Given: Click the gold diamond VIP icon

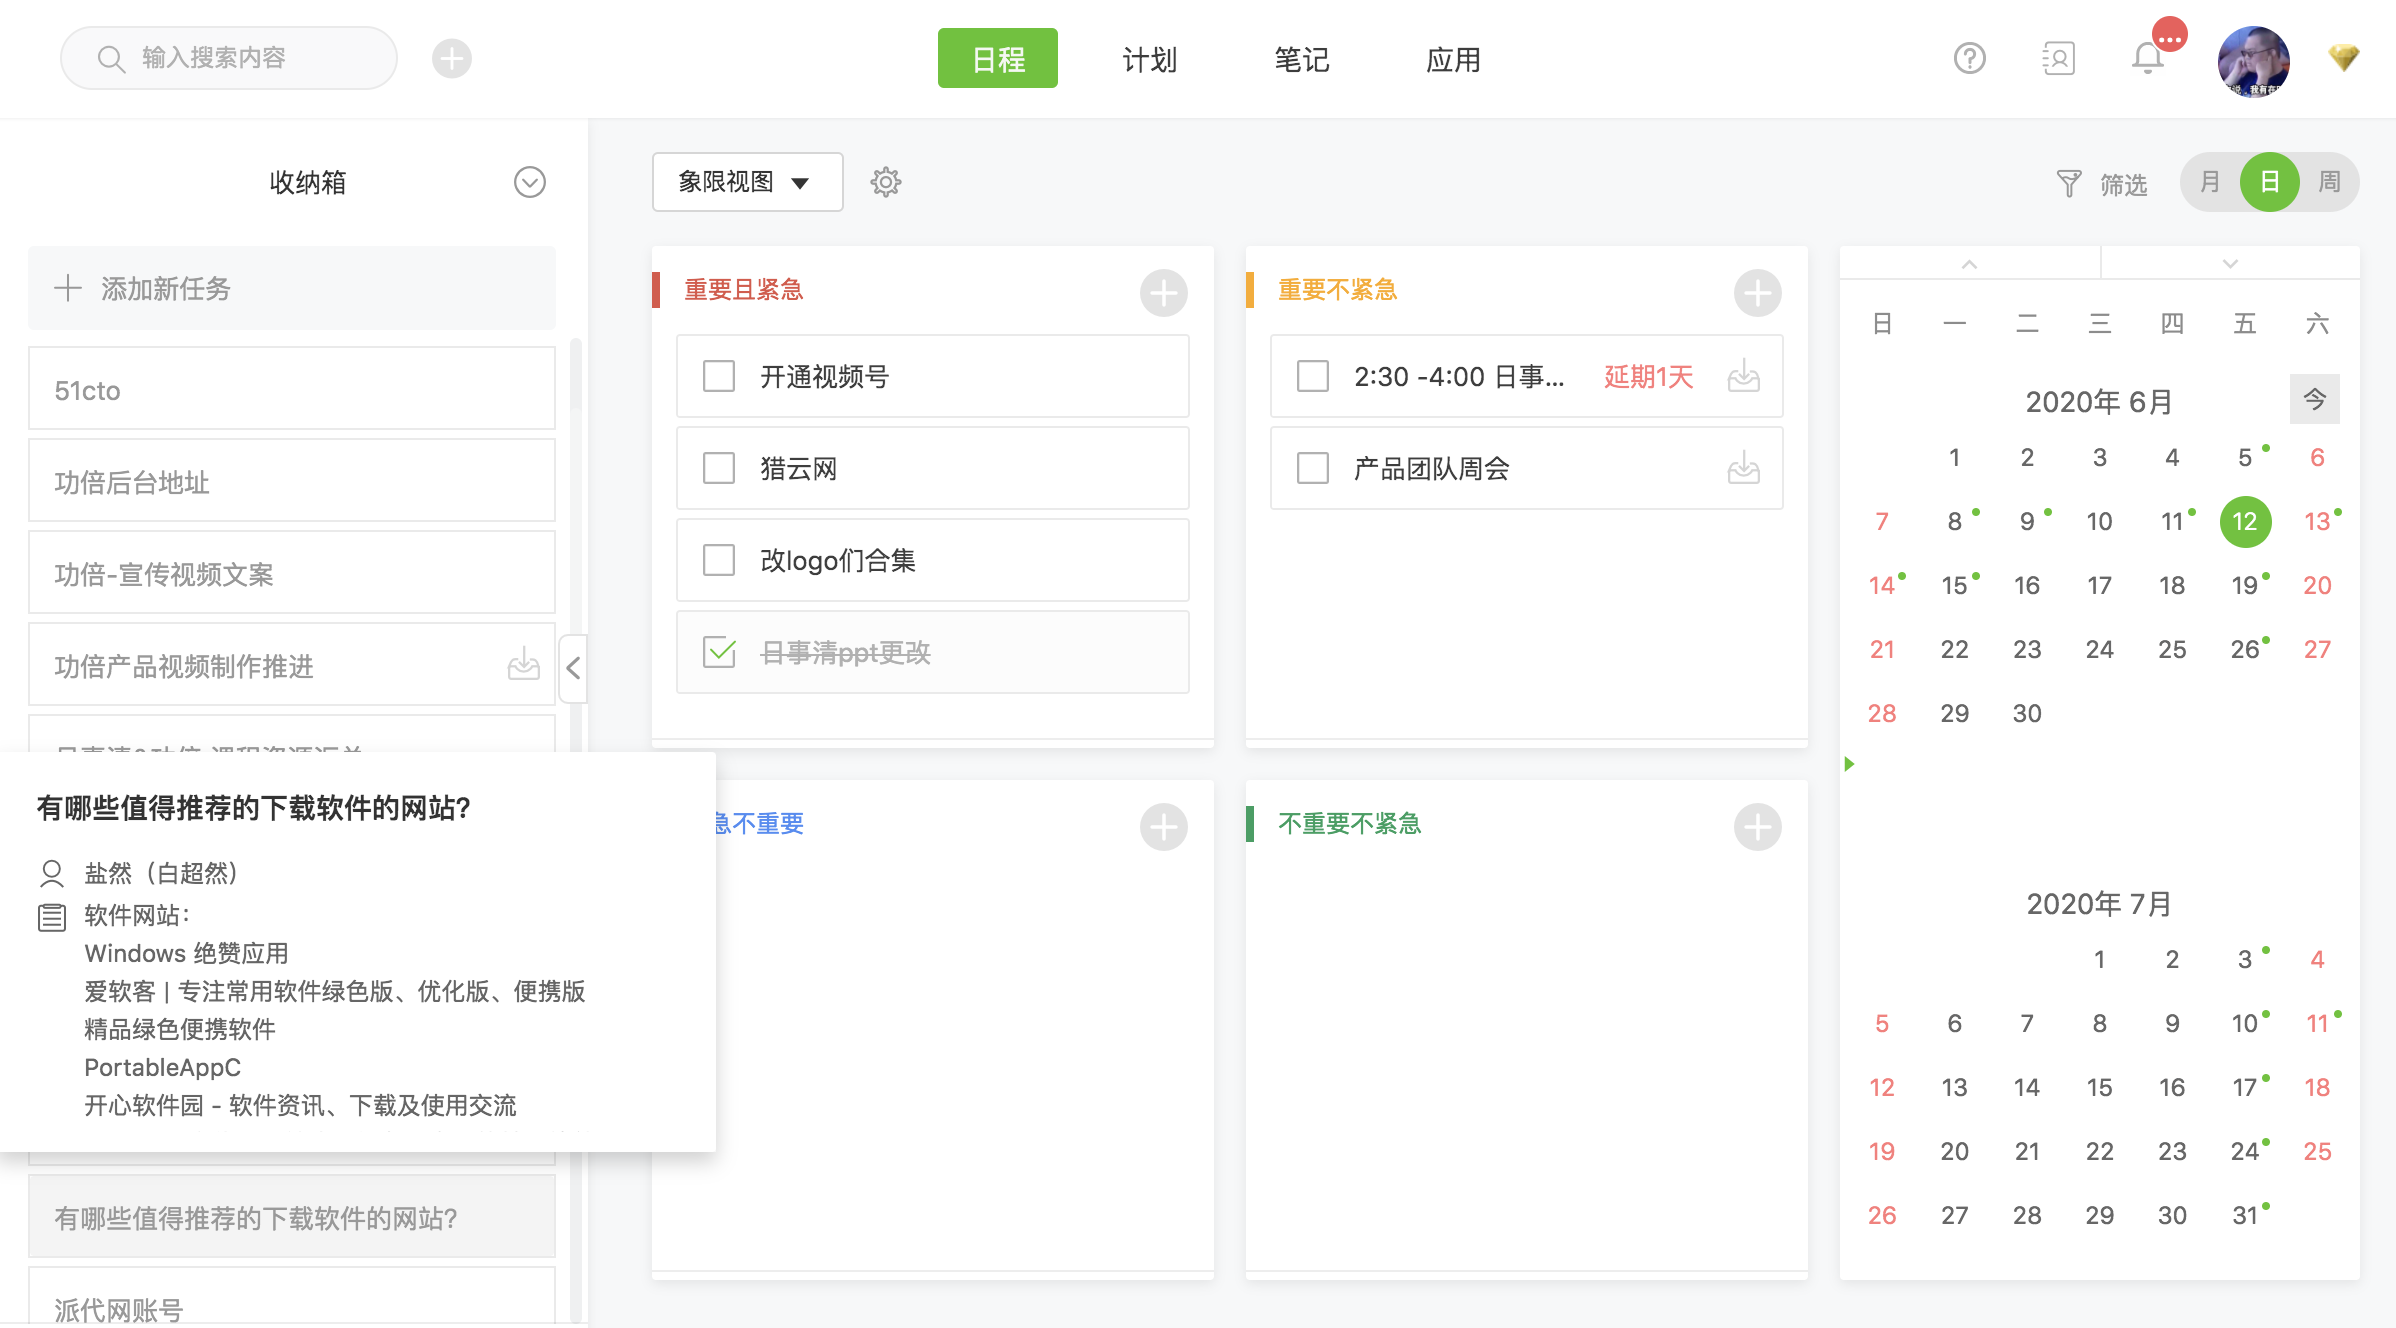Looking at the screenshot, I should coord(2343,58).
